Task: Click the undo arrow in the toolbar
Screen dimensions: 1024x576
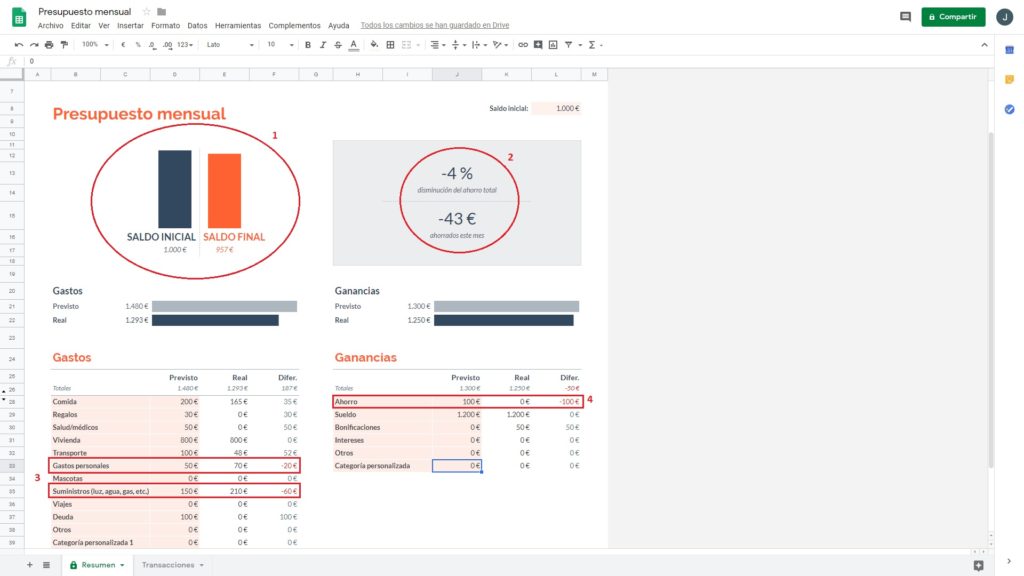Action: click(x=19, y=45)
